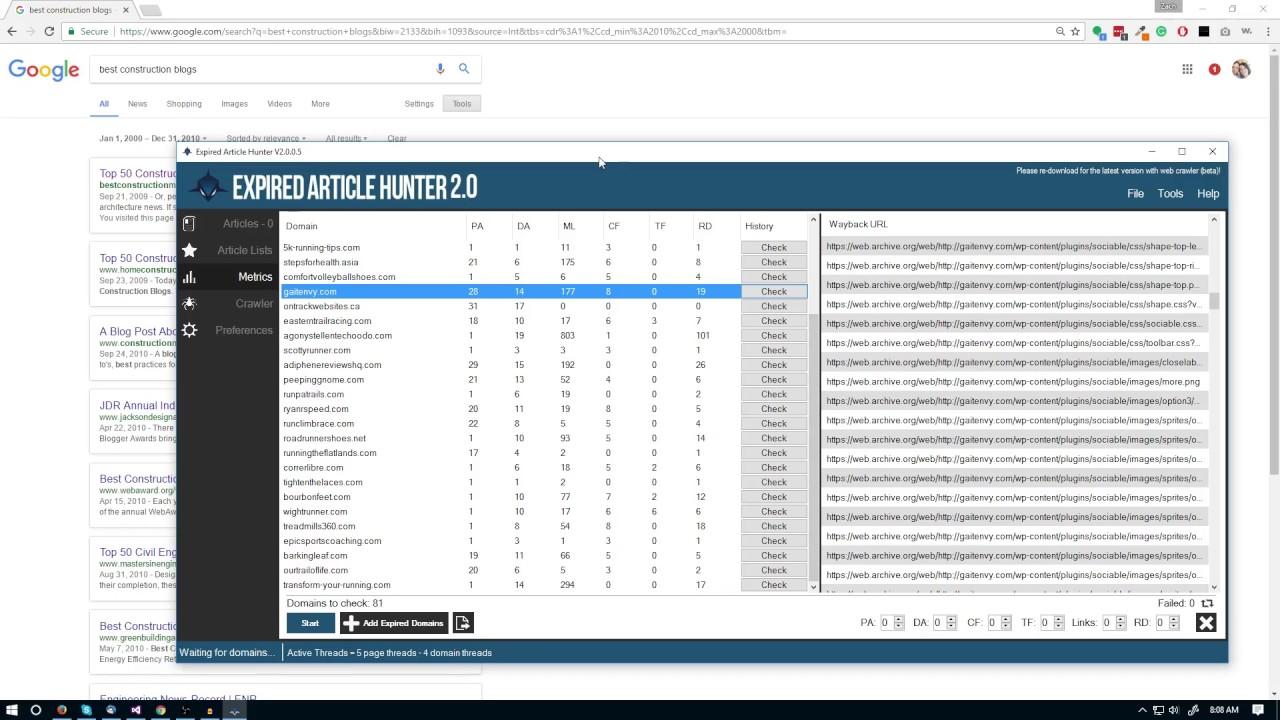This screenshot has height=720, width=1280.
Task: Increase the PA filter stepper value
Action: pos(899,619)
